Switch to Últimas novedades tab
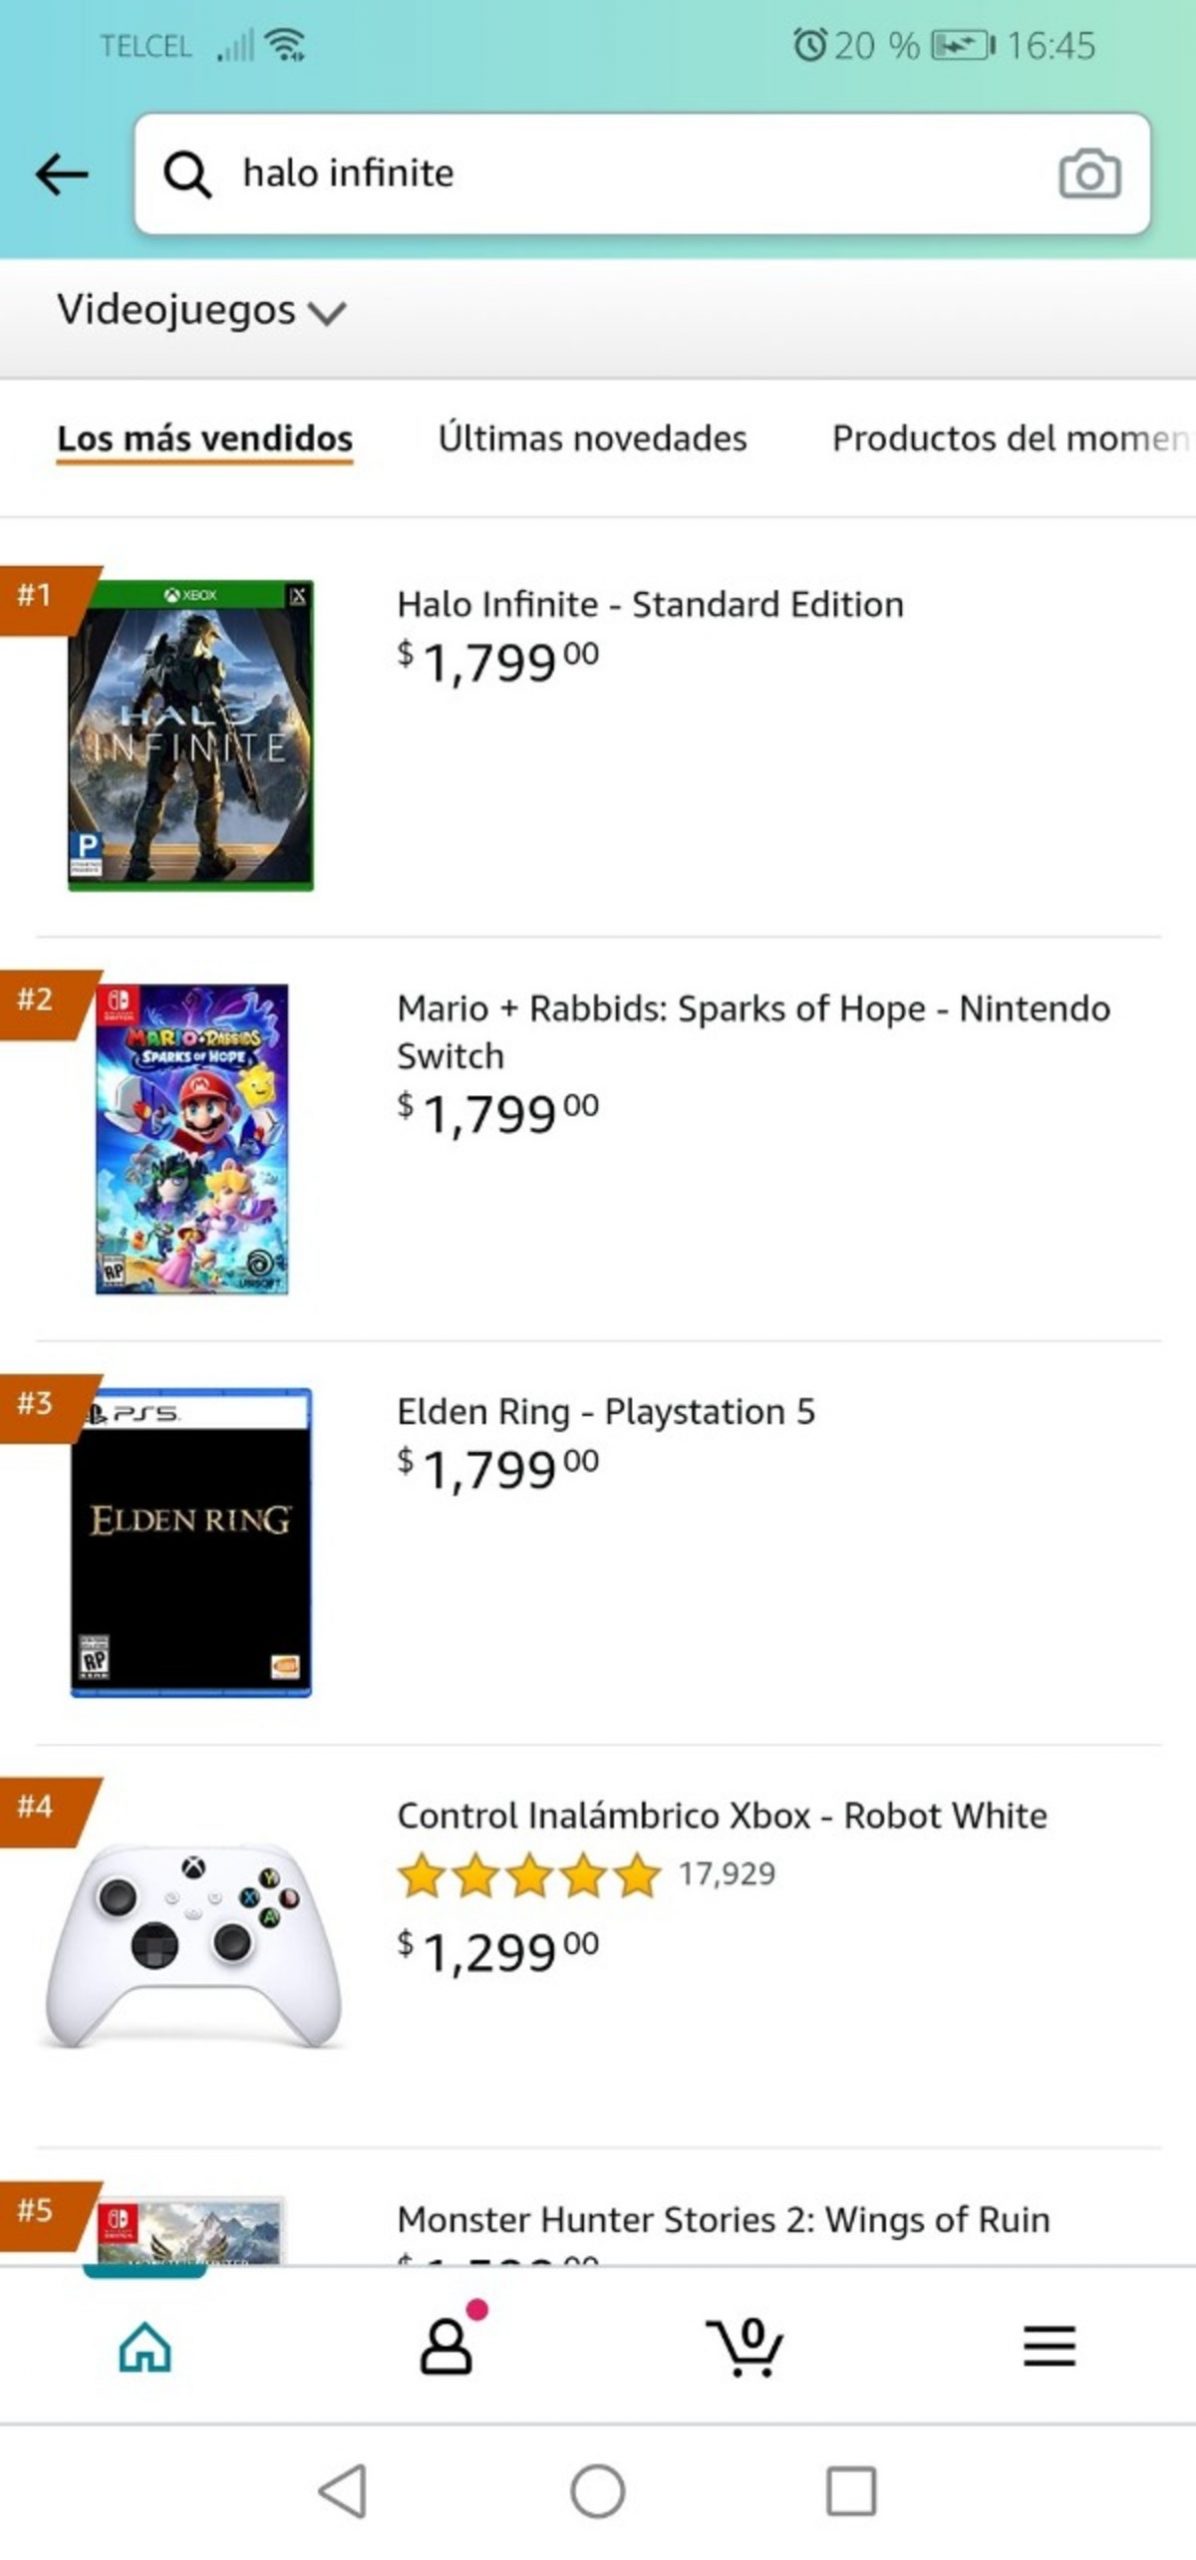 pyautogui.click(x=592, y=438)
